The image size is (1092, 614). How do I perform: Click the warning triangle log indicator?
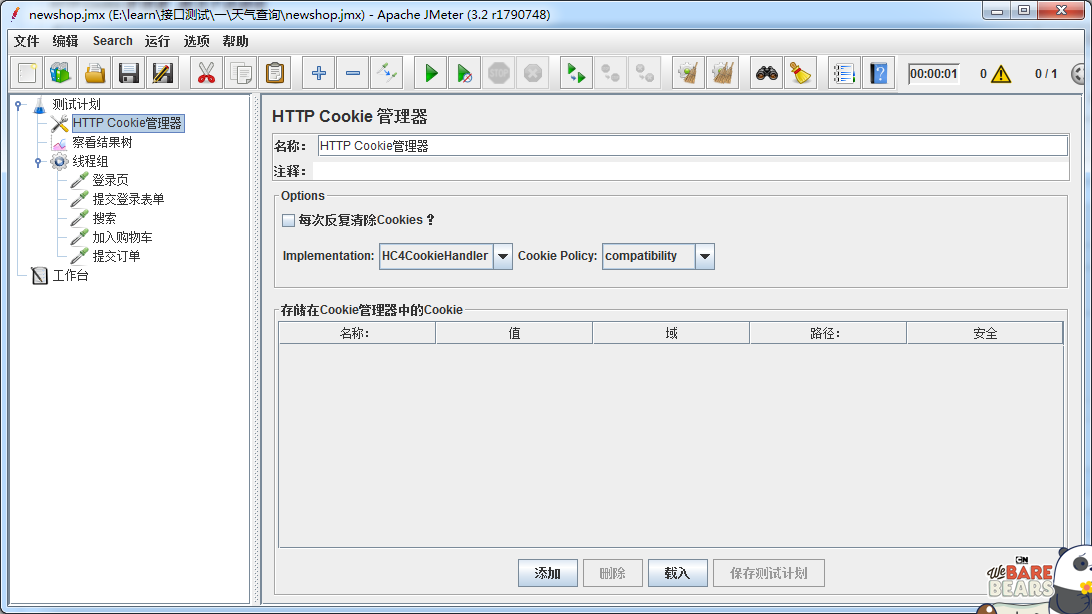click(1001, 74)
